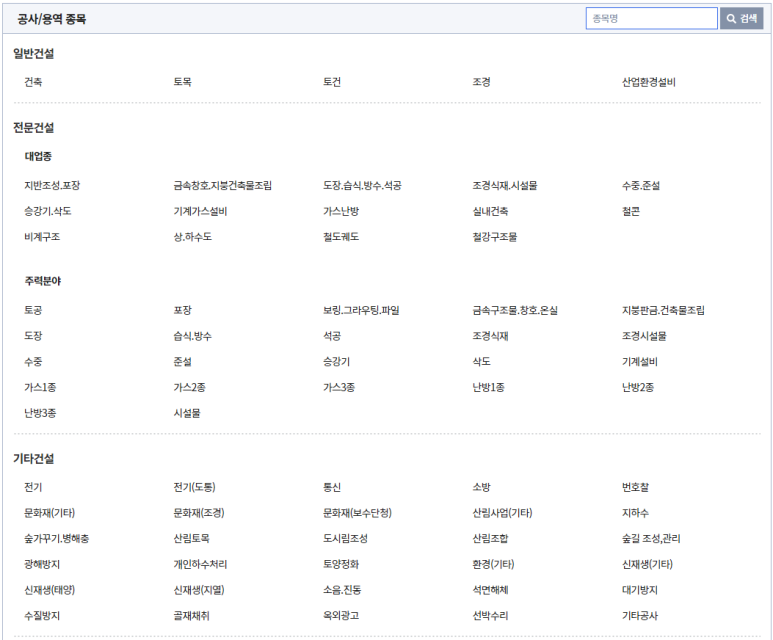Choose 승강기 item
This screenshot has width=773, height=640.
336,362
